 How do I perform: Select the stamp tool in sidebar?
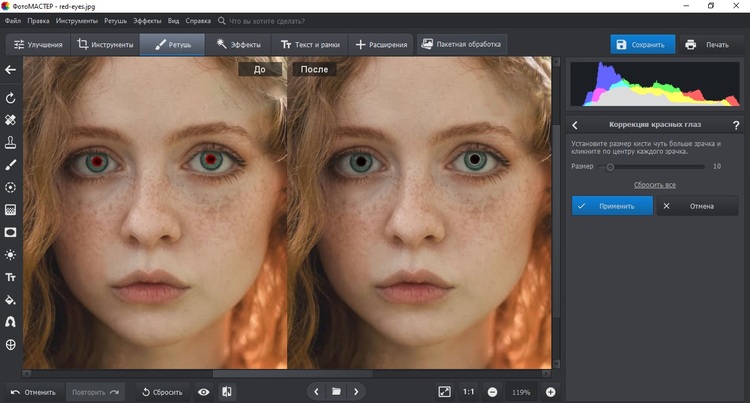tap(11, 142)
